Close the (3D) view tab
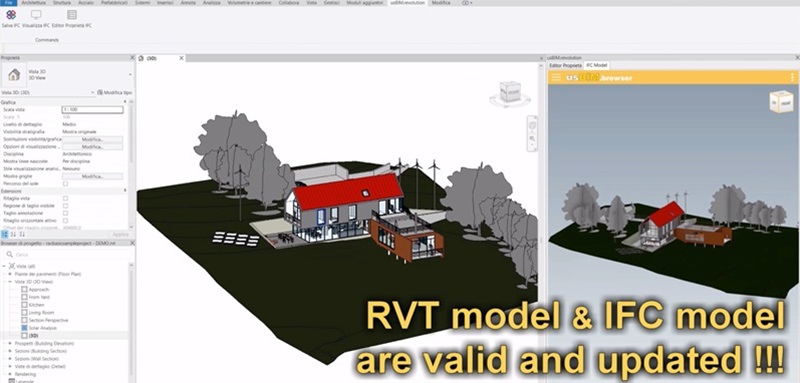Screen dimensions: 800x383 pos(181,58)
